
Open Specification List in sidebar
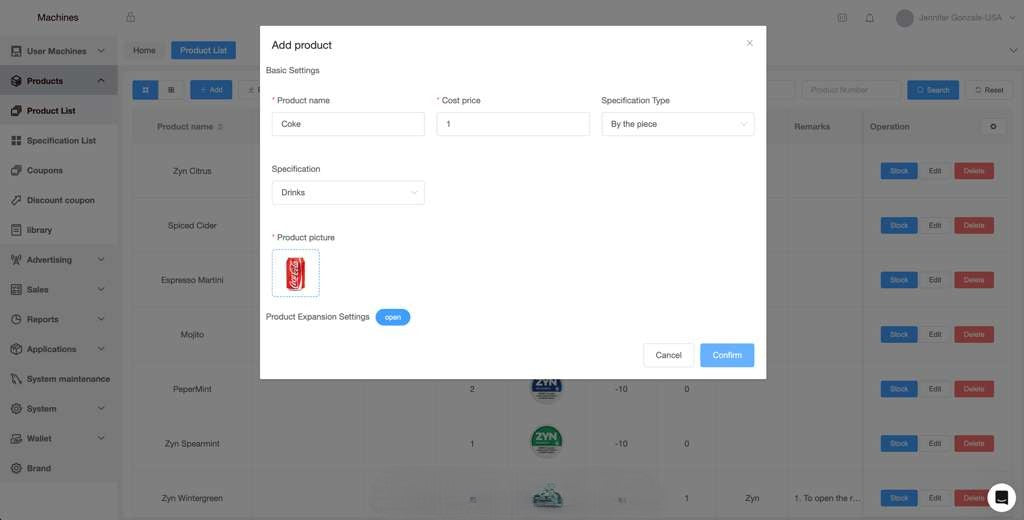coord(61,141)
